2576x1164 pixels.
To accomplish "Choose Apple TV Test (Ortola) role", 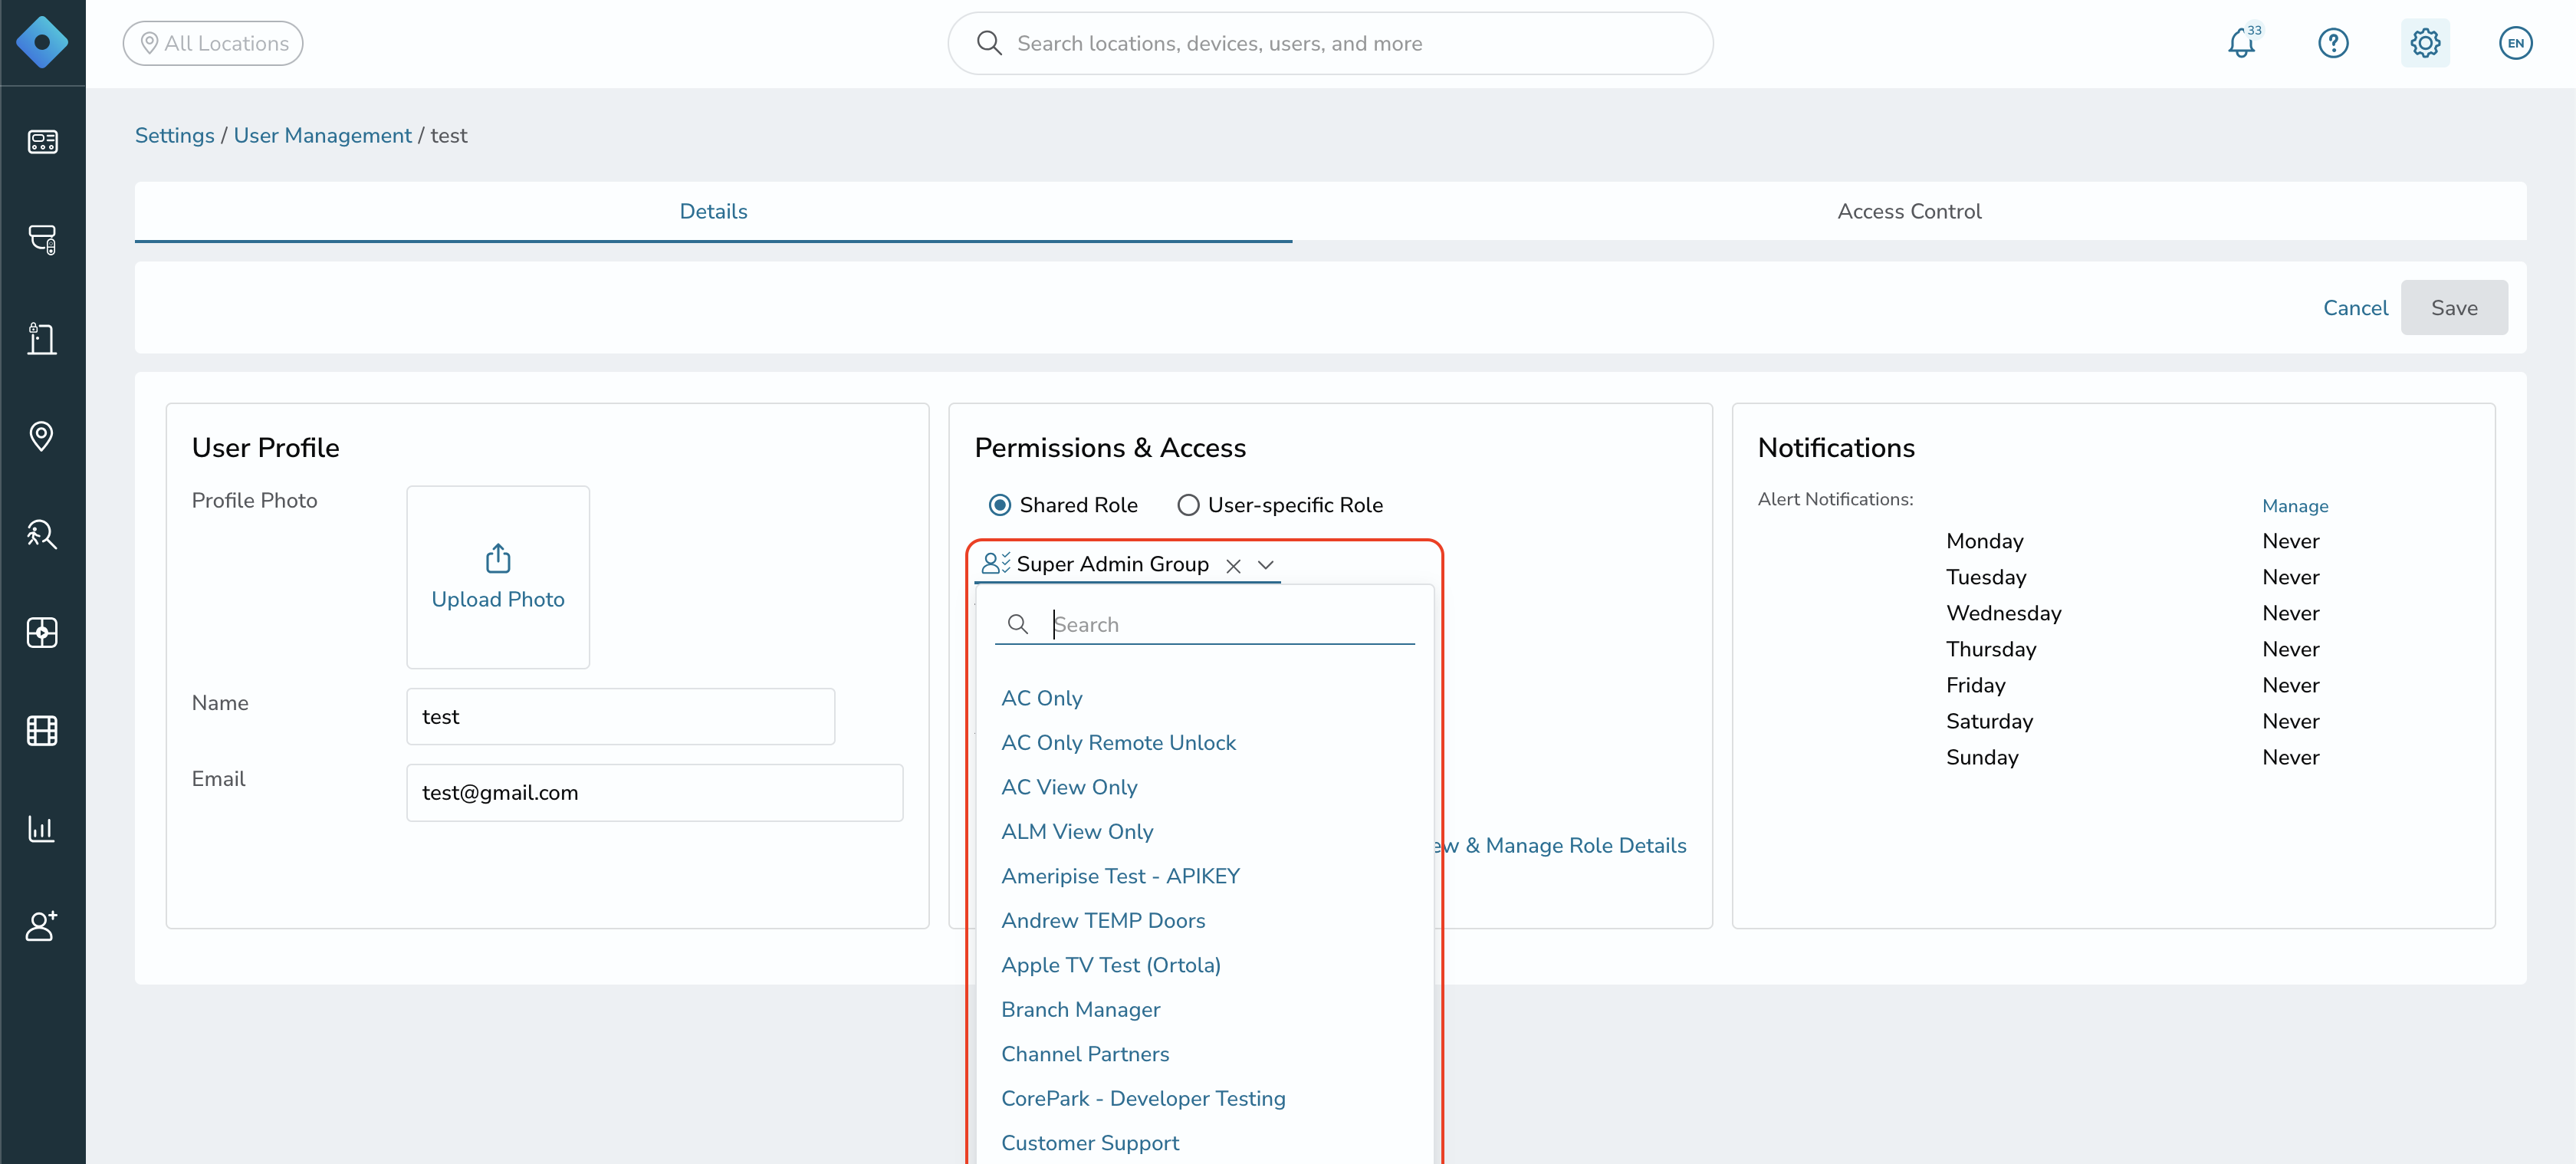I will 1111,965.
